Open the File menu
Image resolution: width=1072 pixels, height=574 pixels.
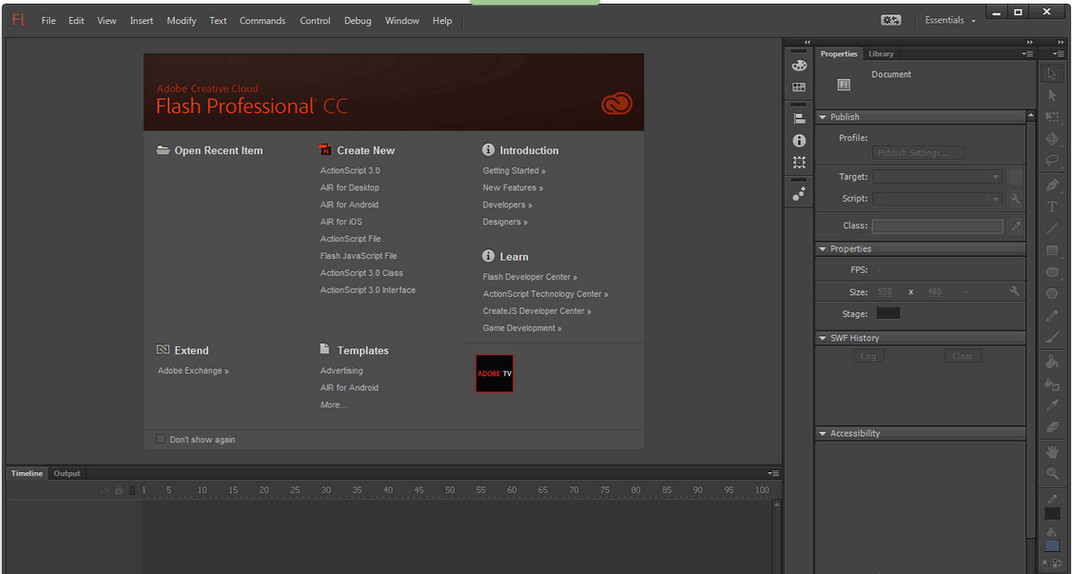49,20
